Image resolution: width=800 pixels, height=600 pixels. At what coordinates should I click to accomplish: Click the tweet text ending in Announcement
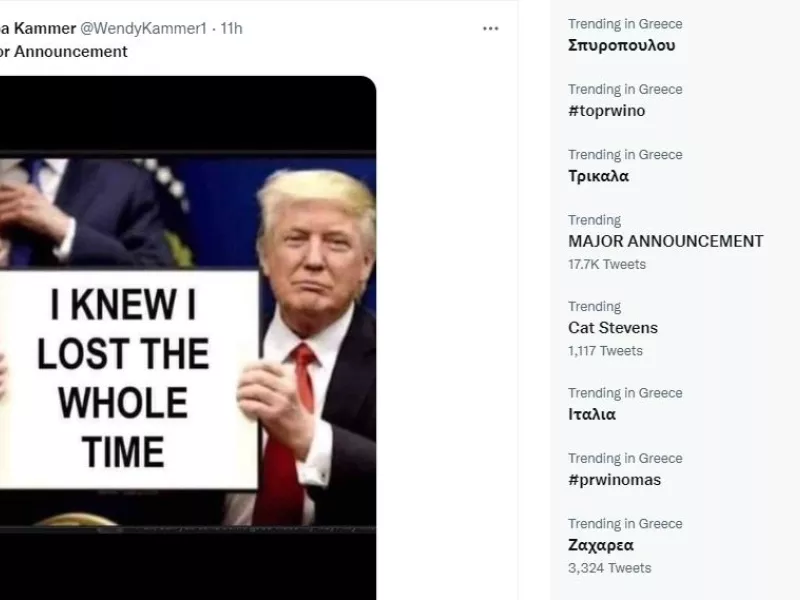coord(64,51)
